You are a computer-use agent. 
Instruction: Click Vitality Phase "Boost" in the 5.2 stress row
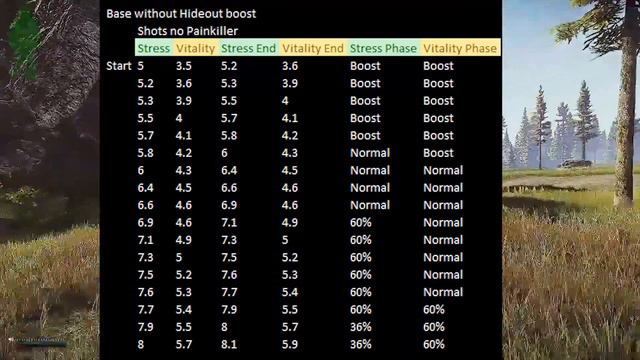(x=438, y=83)
